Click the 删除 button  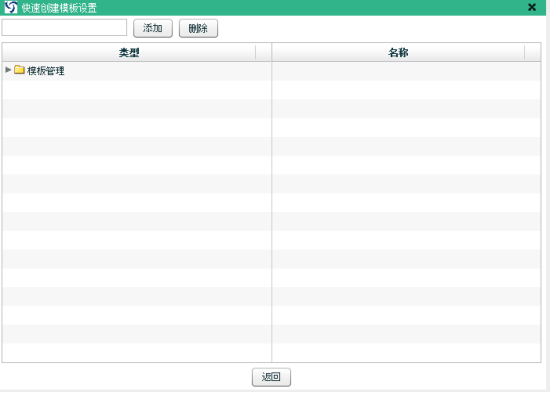pyautogui.click(x=198, y=28)
